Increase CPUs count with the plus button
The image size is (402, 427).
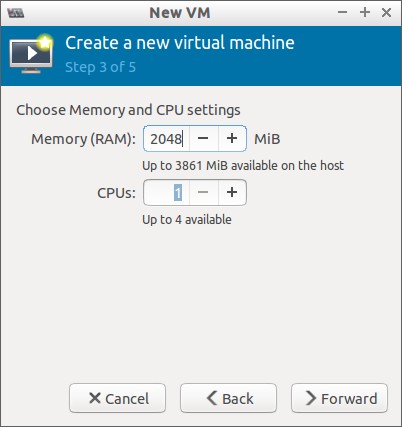pos(232,192)
